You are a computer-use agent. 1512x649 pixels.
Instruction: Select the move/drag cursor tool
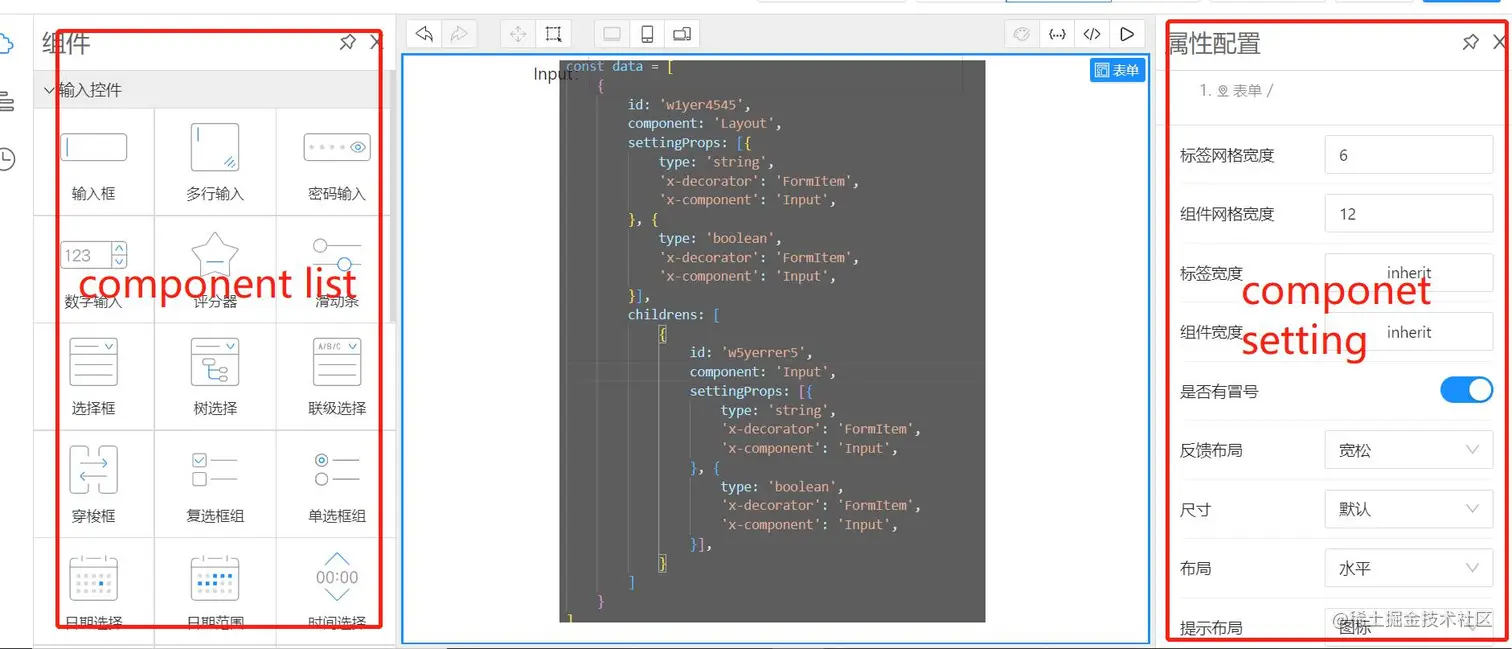(x=518, y=34)
